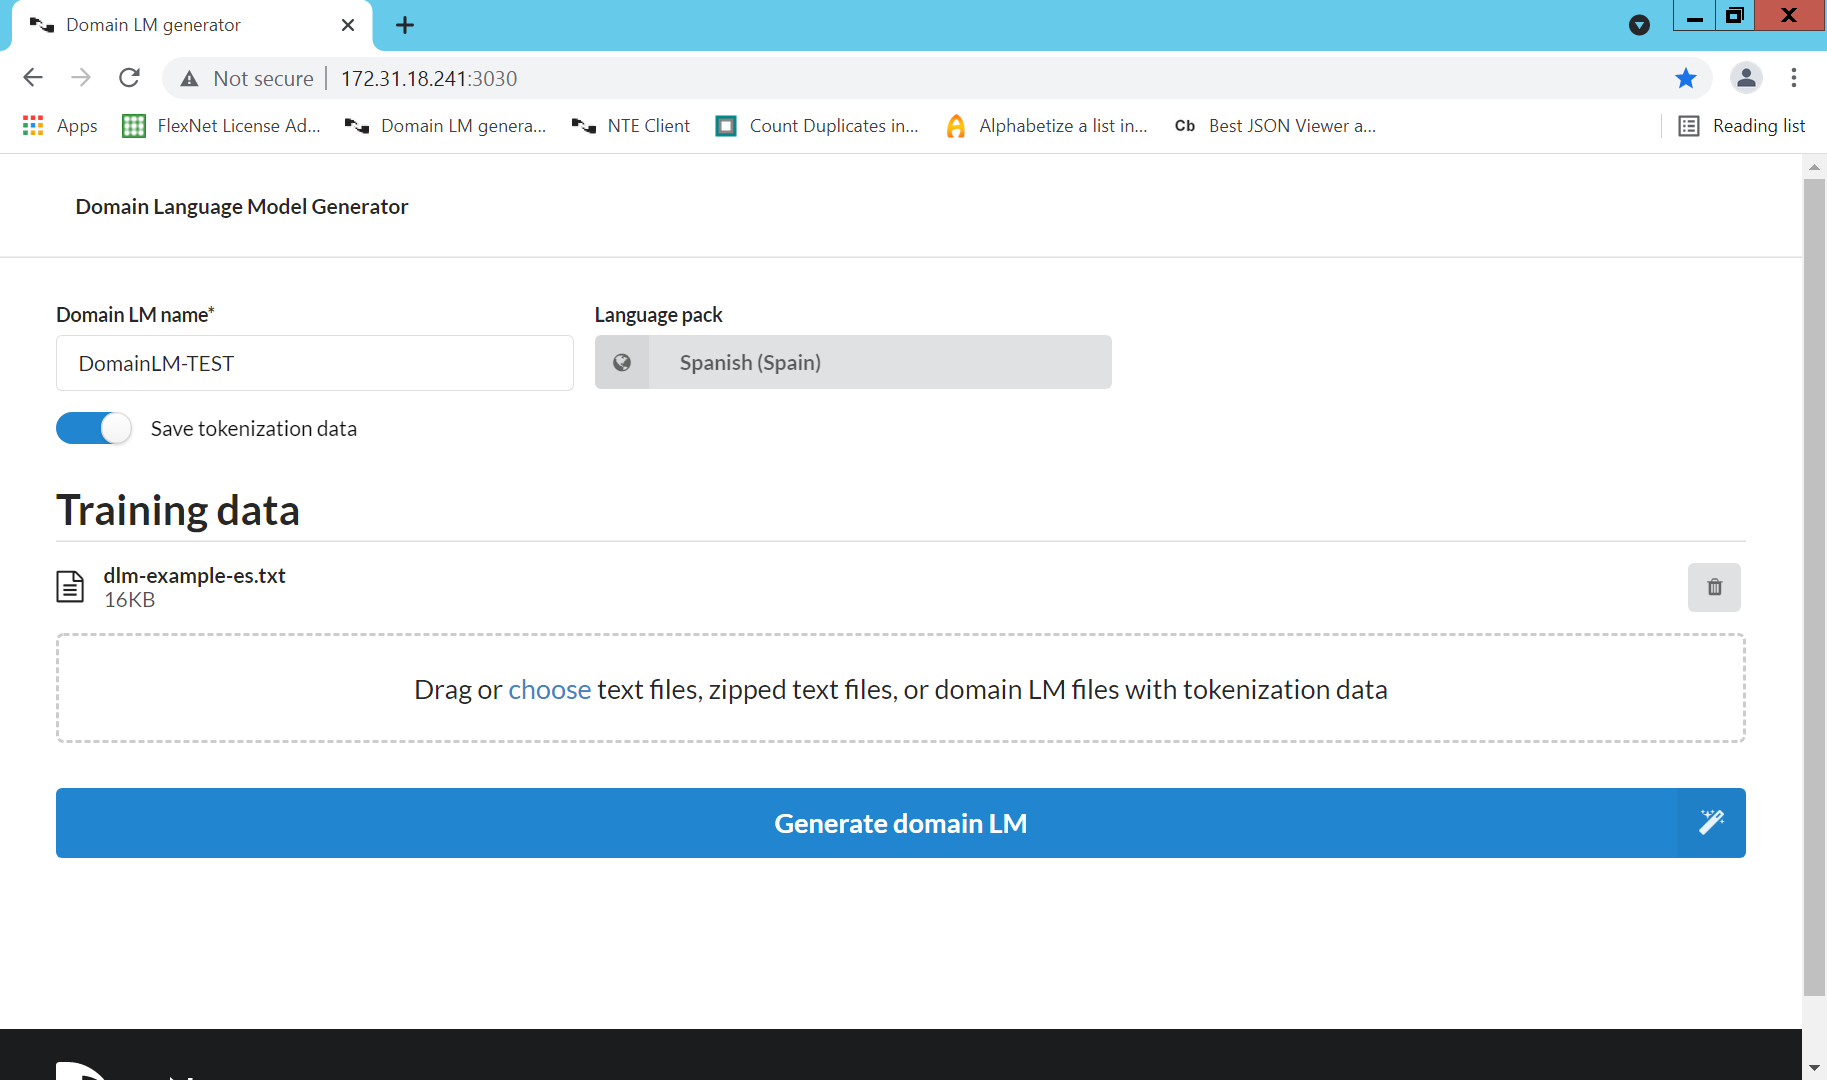The width and height of the screenshot is (1827, 1080).
Task: Open the Chrome three-dot menu
Action: [x=1794, y=78]
